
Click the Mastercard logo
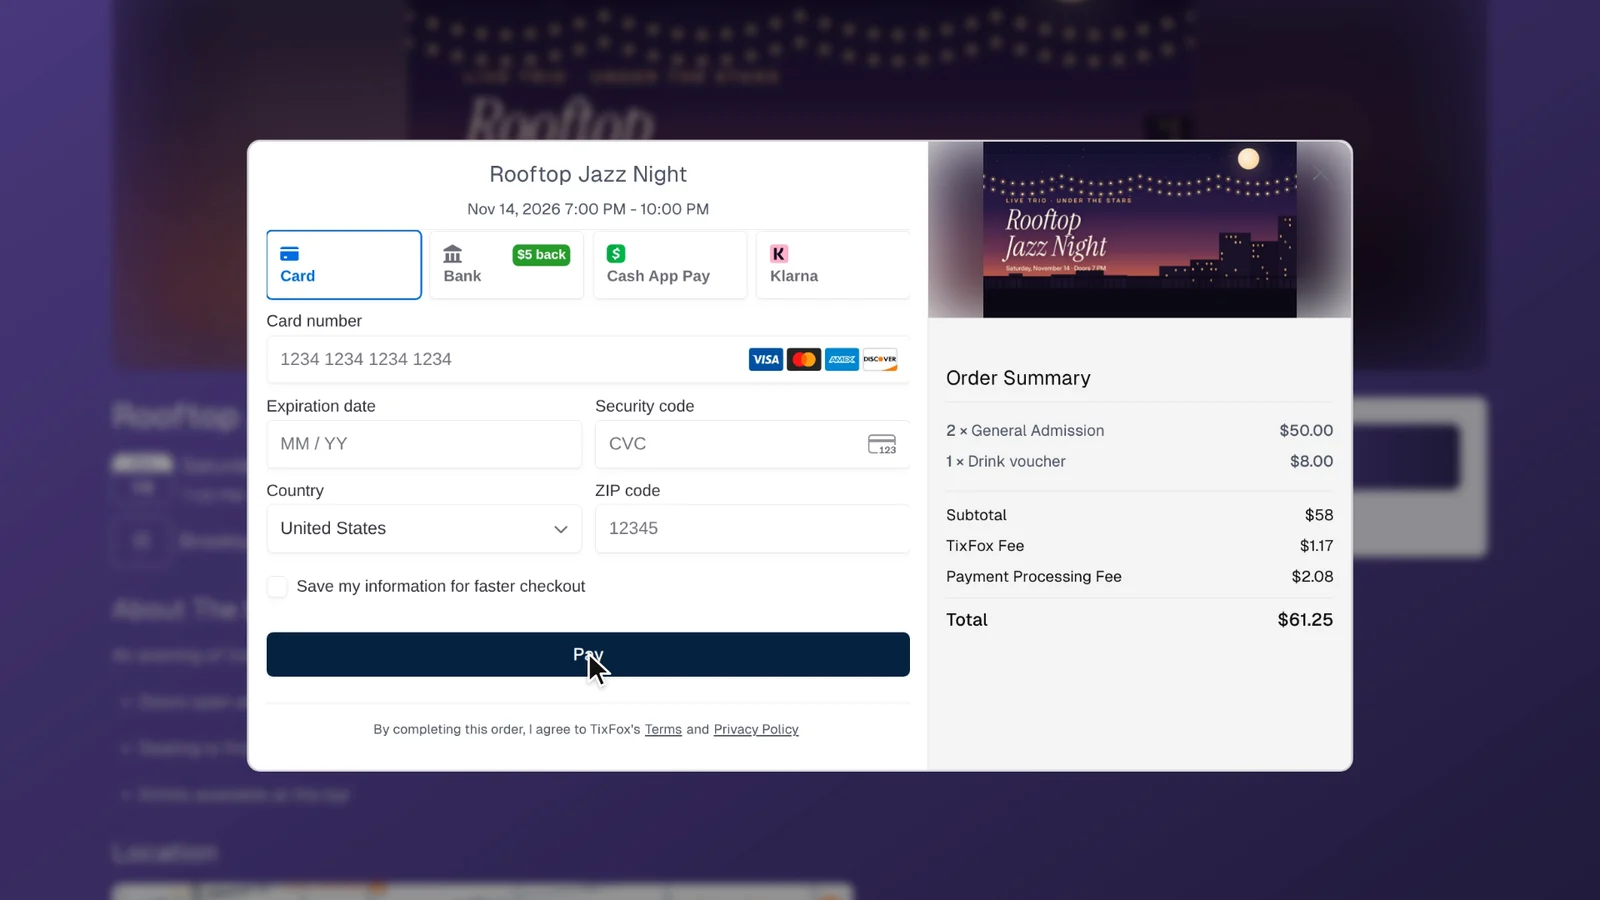pos(804,359)
